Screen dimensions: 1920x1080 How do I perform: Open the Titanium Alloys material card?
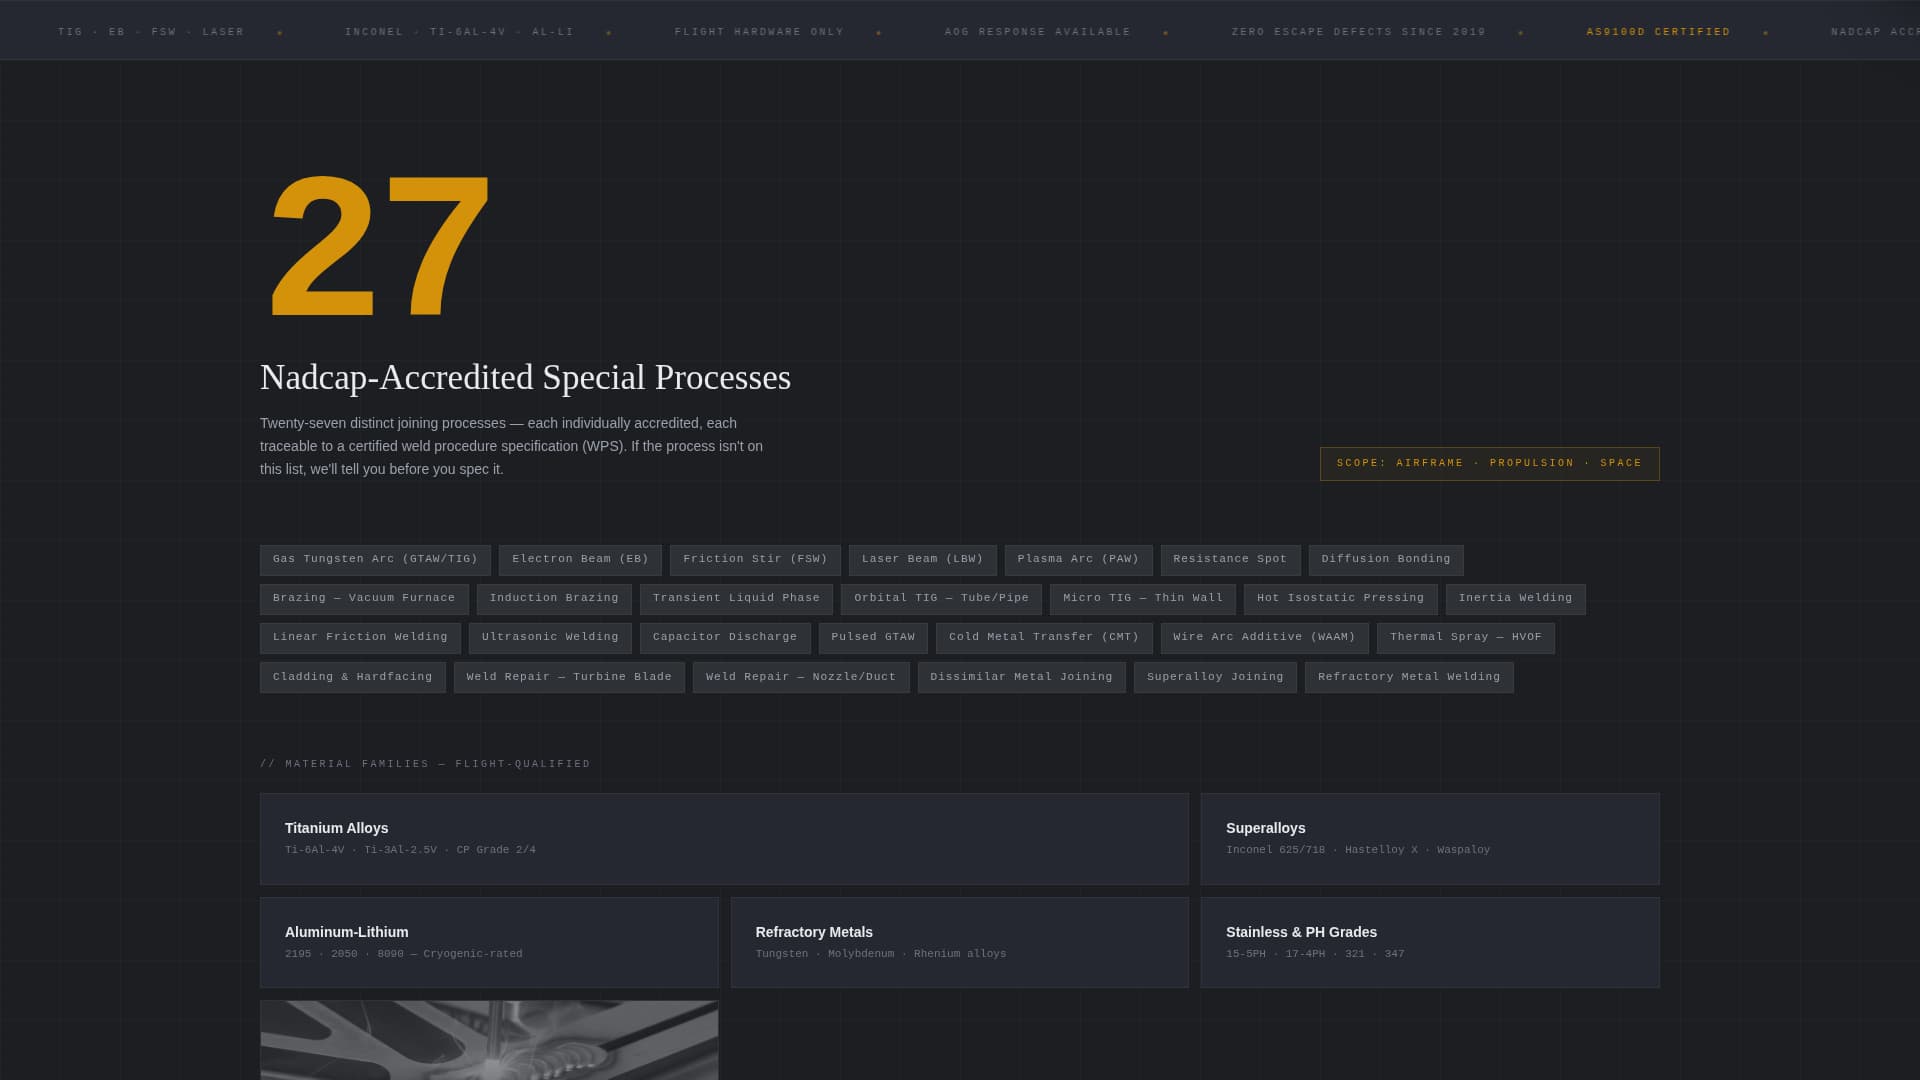click(723, 838)
